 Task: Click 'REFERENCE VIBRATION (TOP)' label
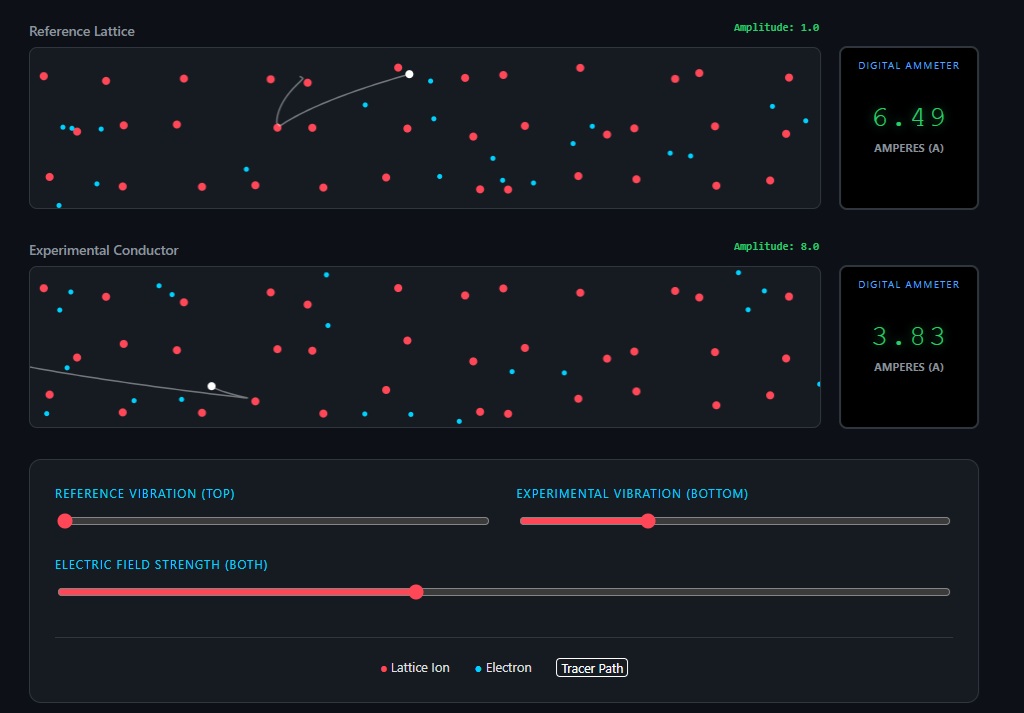tap(144, 494)
